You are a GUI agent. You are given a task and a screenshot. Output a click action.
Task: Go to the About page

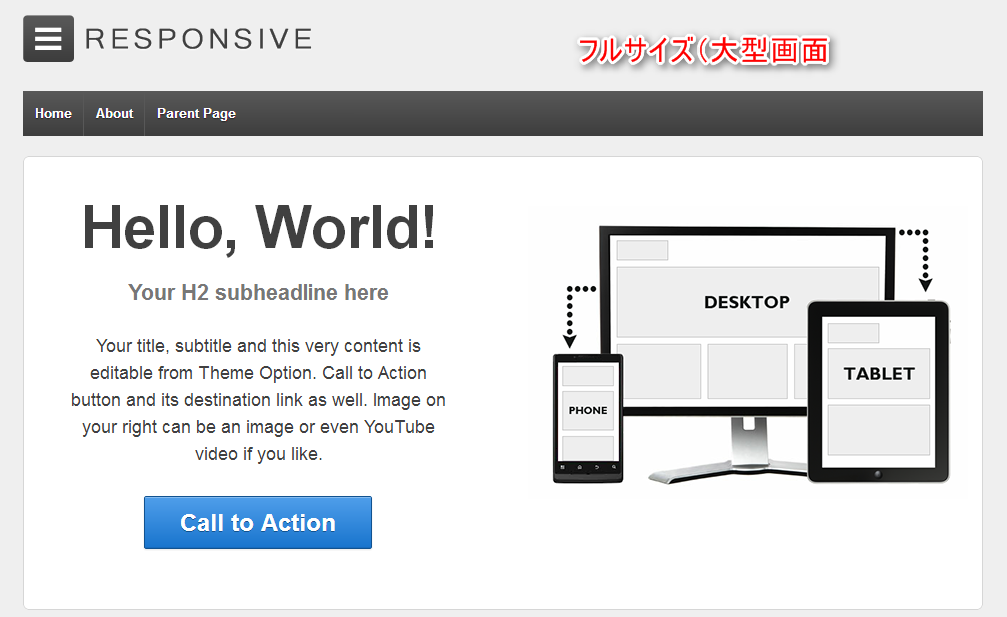tap(114, 114)
